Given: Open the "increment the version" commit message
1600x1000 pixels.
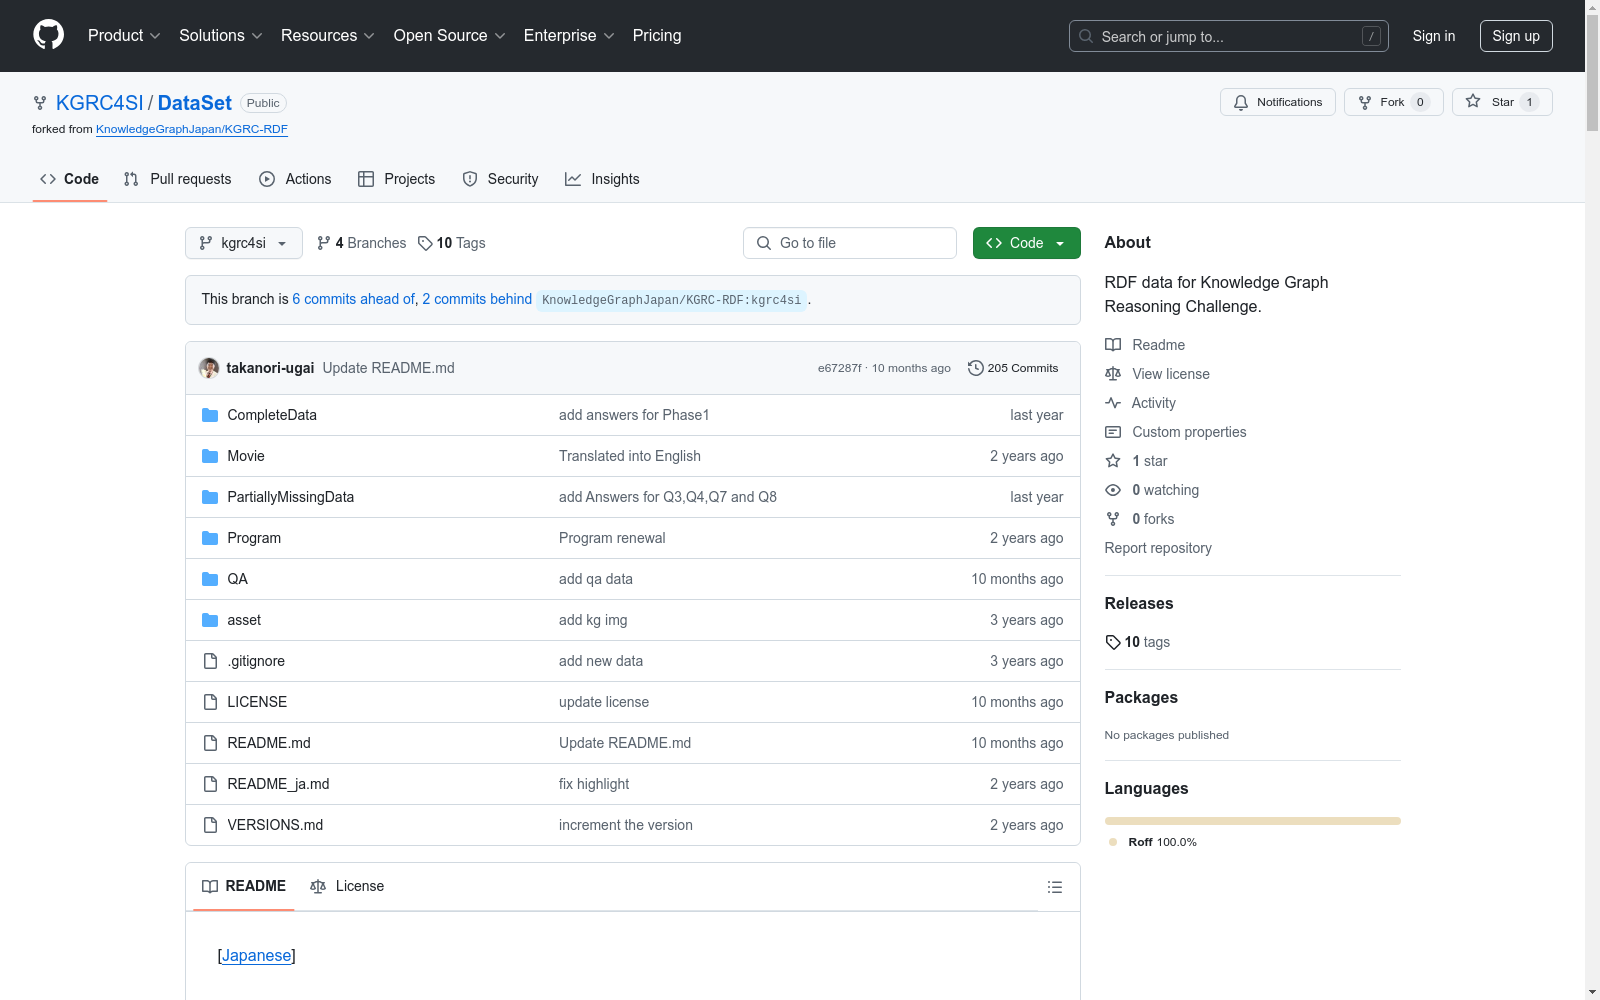Looking at the screenshot, I should (626, 825).
